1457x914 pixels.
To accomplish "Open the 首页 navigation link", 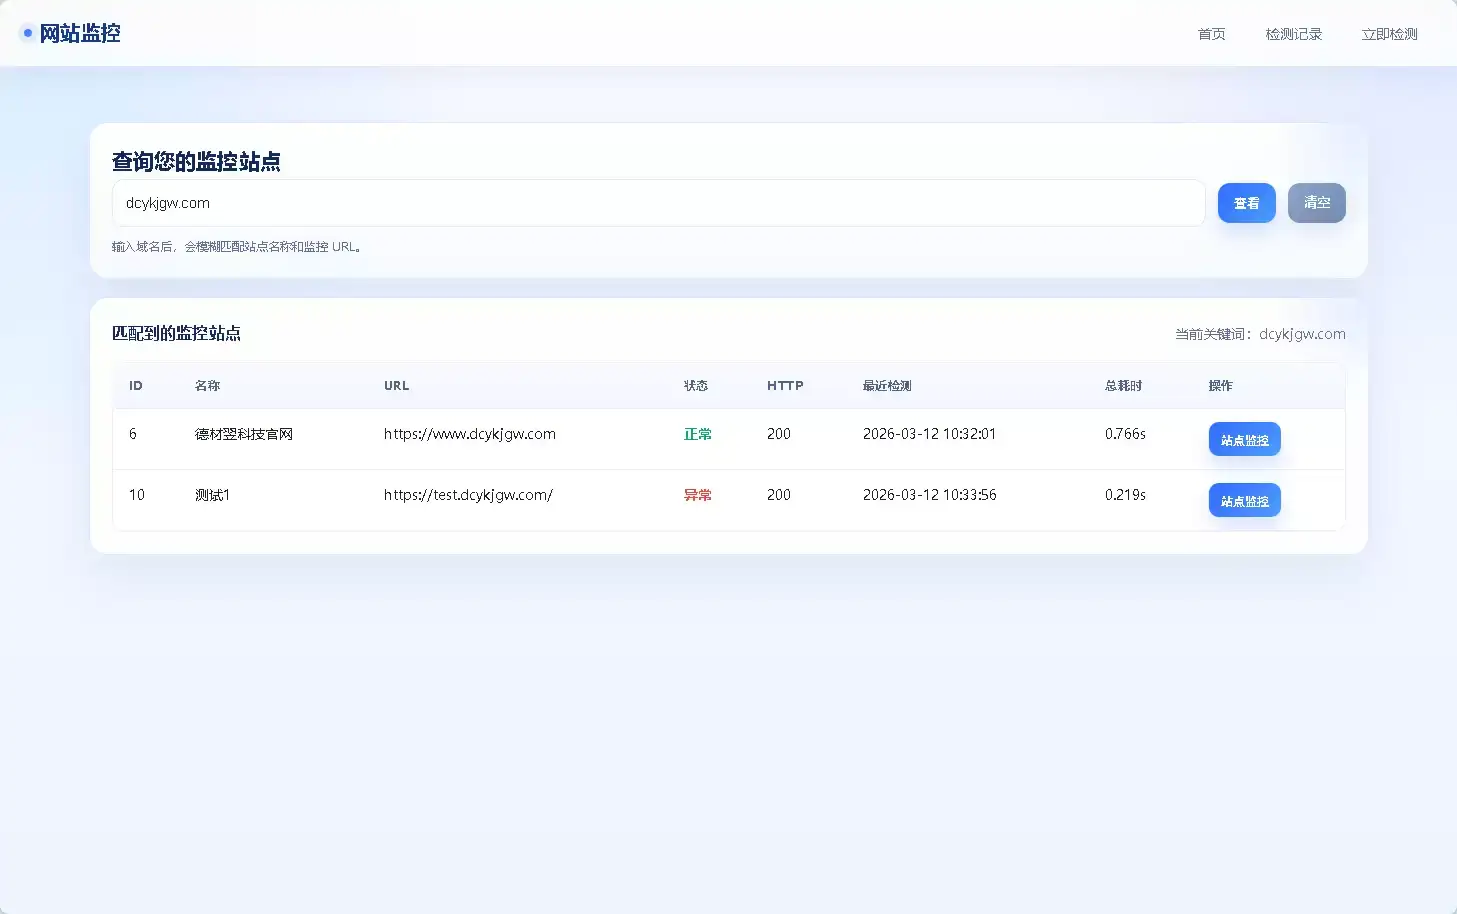I will tap(1210, 33).
